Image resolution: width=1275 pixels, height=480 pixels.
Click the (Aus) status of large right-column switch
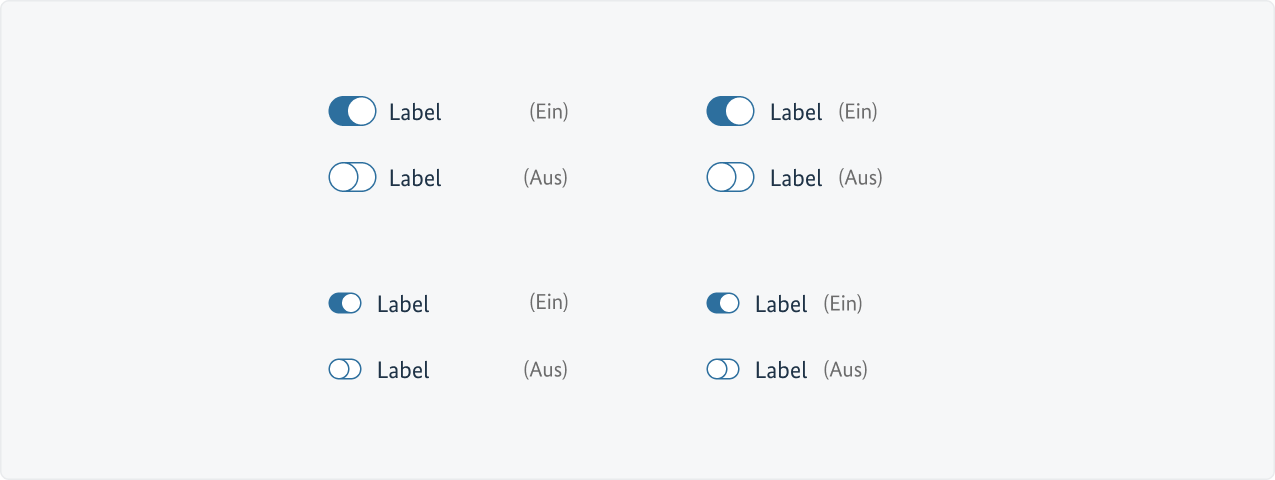click(x=860, y=177)
